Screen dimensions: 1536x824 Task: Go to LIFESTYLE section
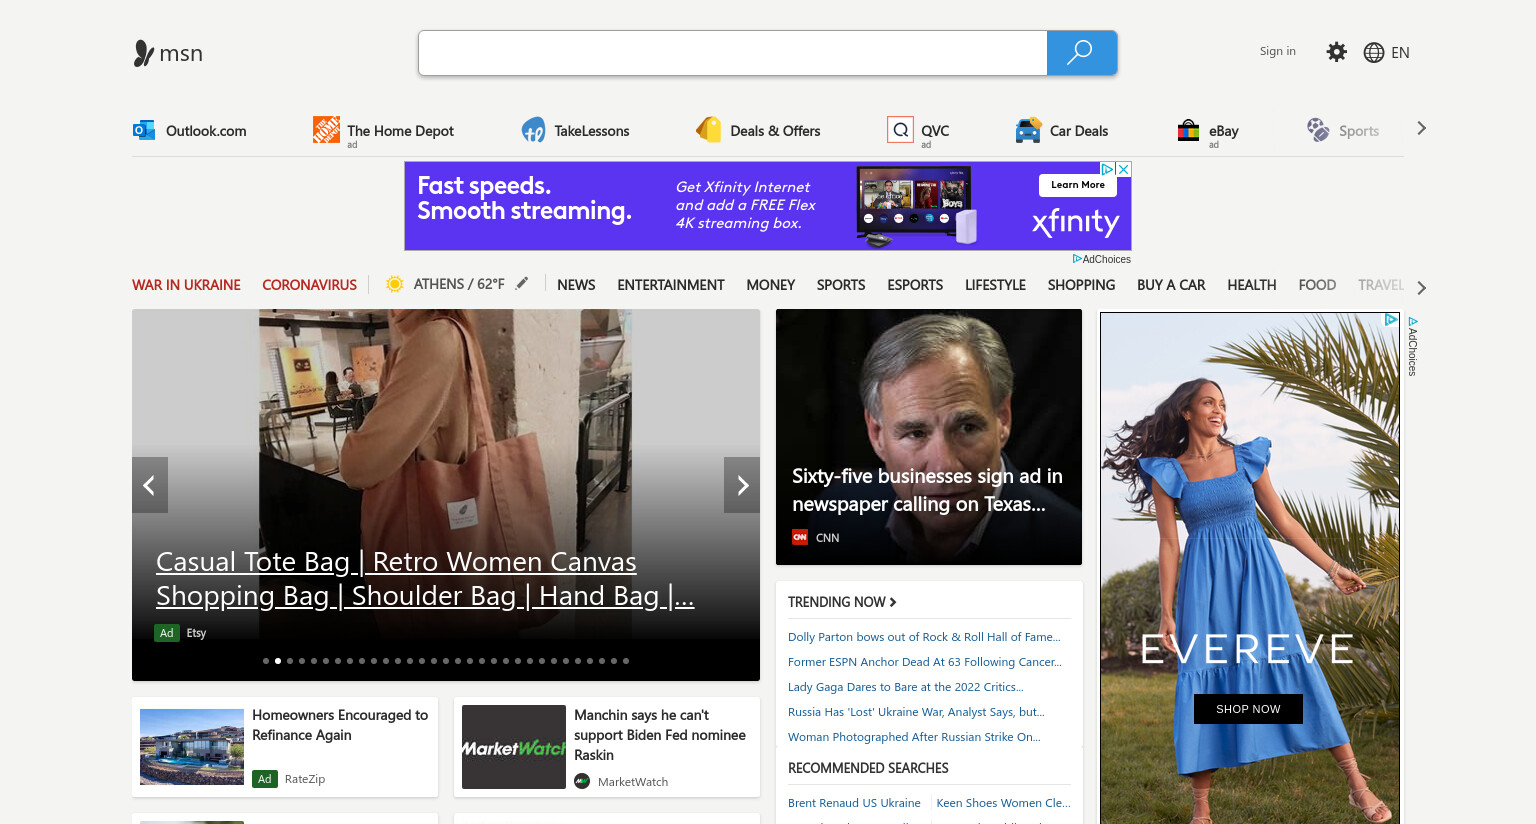point(995,285)
